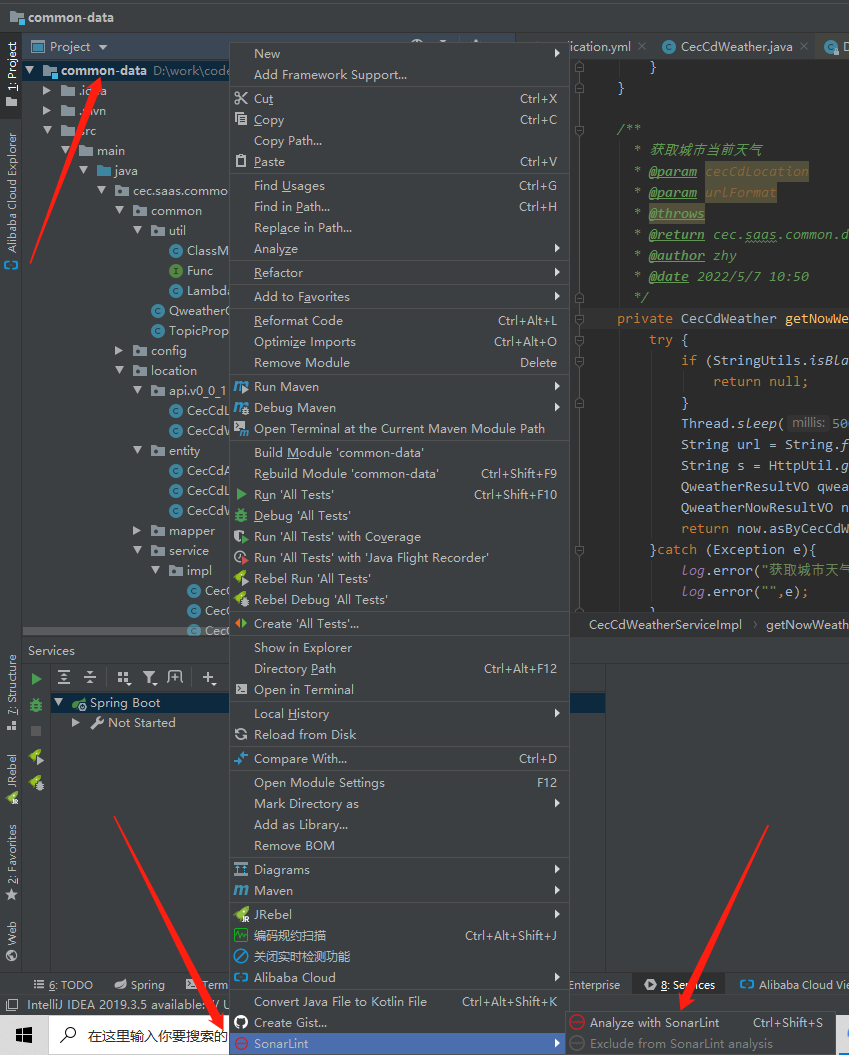This screenshot has width=849, height=1055.
Task: Click the Paste clipboard icon in the context menu
Action: (241, 161)
